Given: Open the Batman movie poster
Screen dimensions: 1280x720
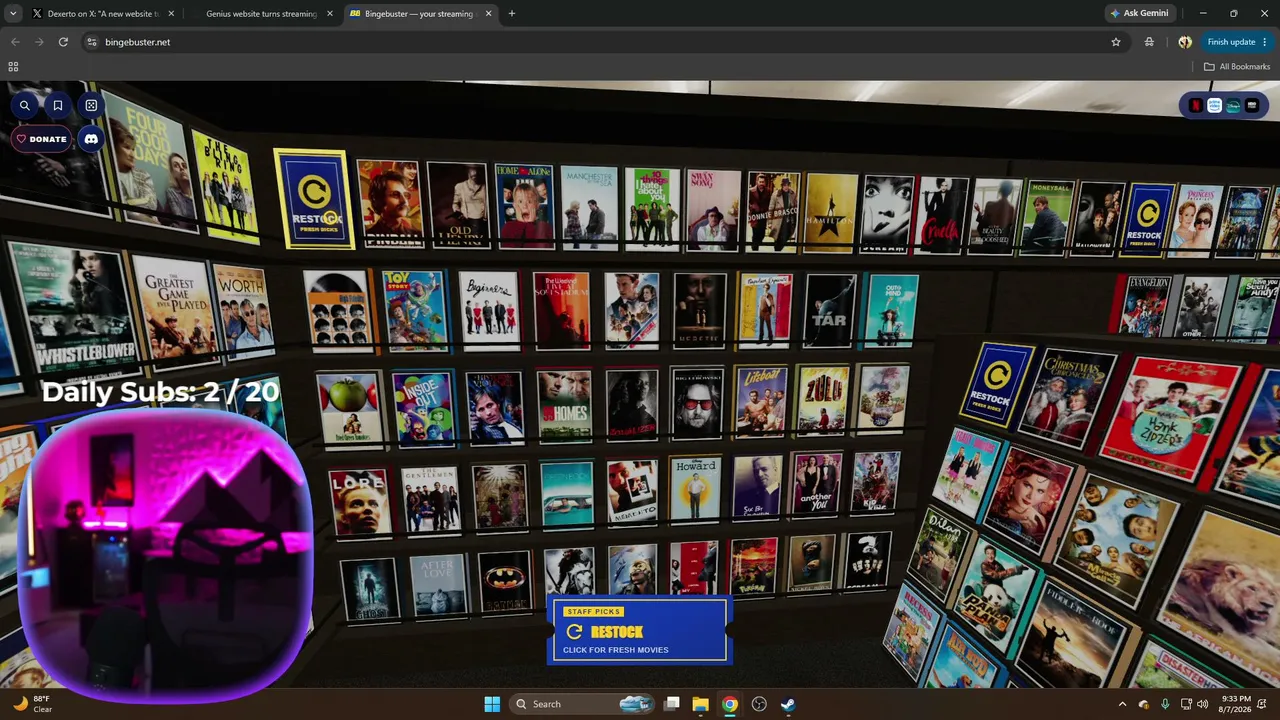Looking at the screenshot, I should [505, 582].
